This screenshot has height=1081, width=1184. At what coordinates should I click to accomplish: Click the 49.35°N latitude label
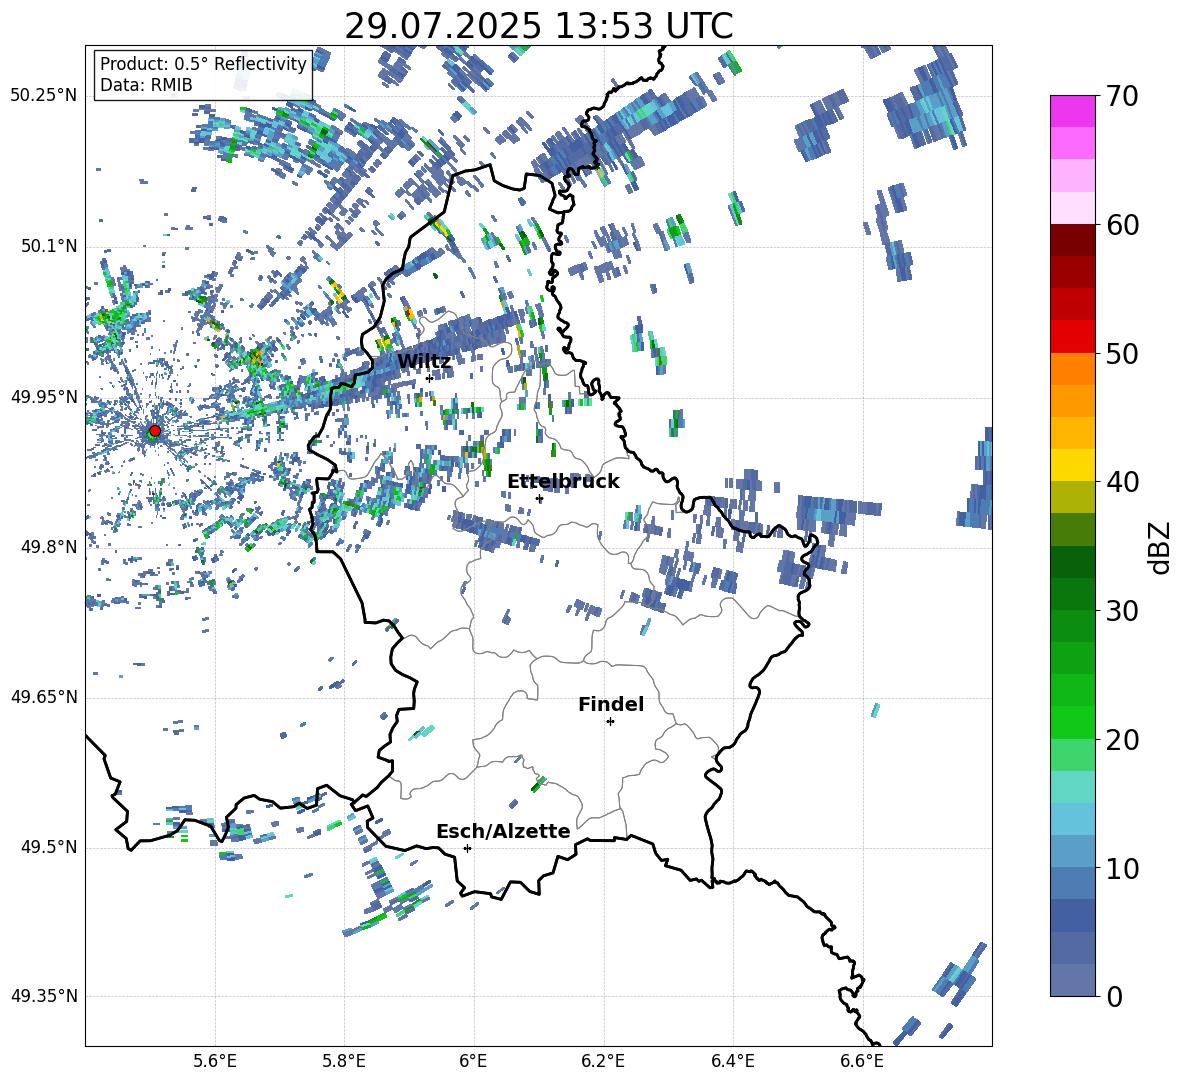pos(44,996)
